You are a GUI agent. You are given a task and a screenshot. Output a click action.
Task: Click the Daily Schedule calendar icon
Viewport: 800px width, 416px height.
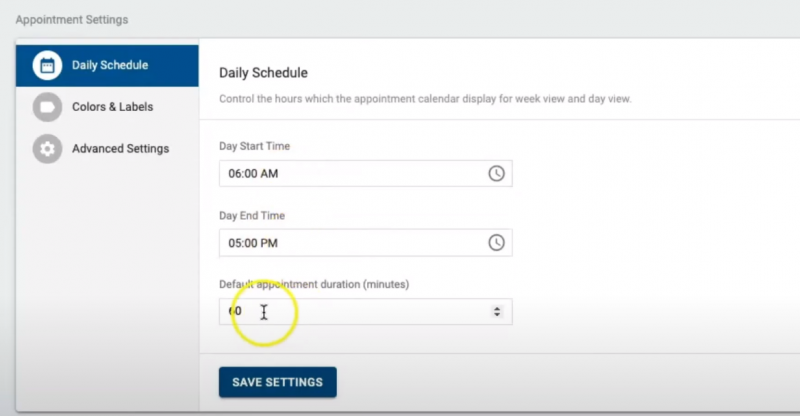(47, 66)
